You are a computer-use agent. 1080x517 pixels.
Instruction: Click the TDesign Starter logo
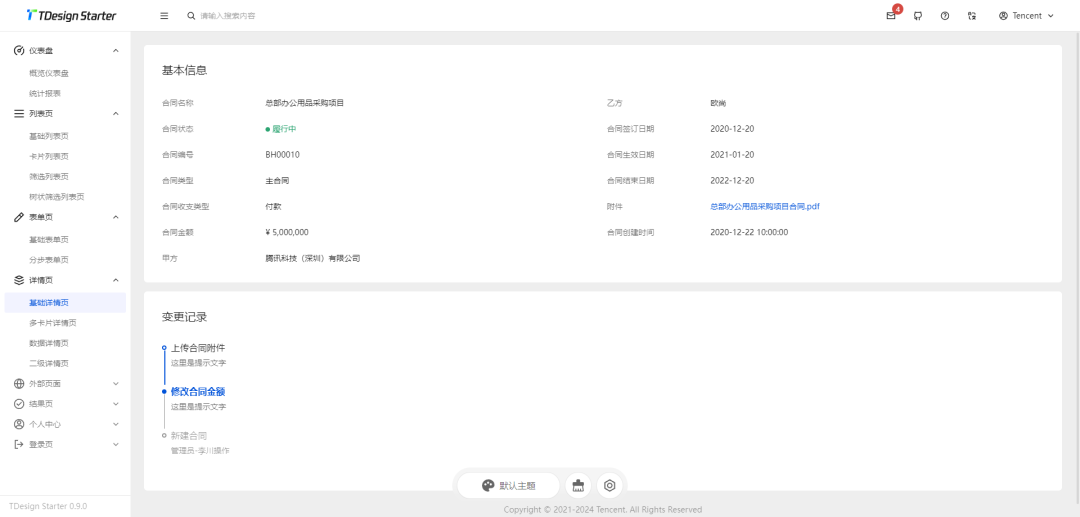[x=71, y=16]
